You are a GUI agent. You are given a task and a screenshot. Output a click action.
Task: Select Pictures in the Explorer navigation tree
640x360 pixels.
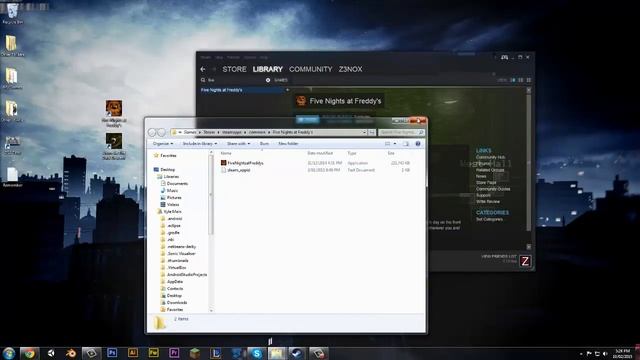(x=171, y=198)
